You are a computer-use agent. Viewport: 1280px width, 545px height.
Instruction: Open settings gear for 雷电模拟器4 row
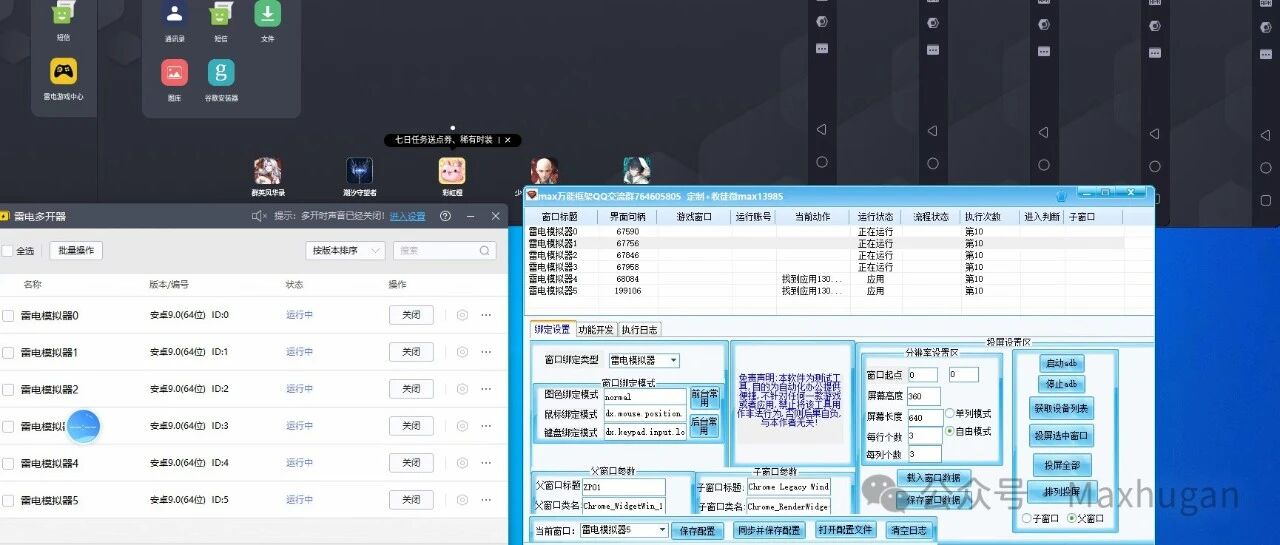pos(462,463)
